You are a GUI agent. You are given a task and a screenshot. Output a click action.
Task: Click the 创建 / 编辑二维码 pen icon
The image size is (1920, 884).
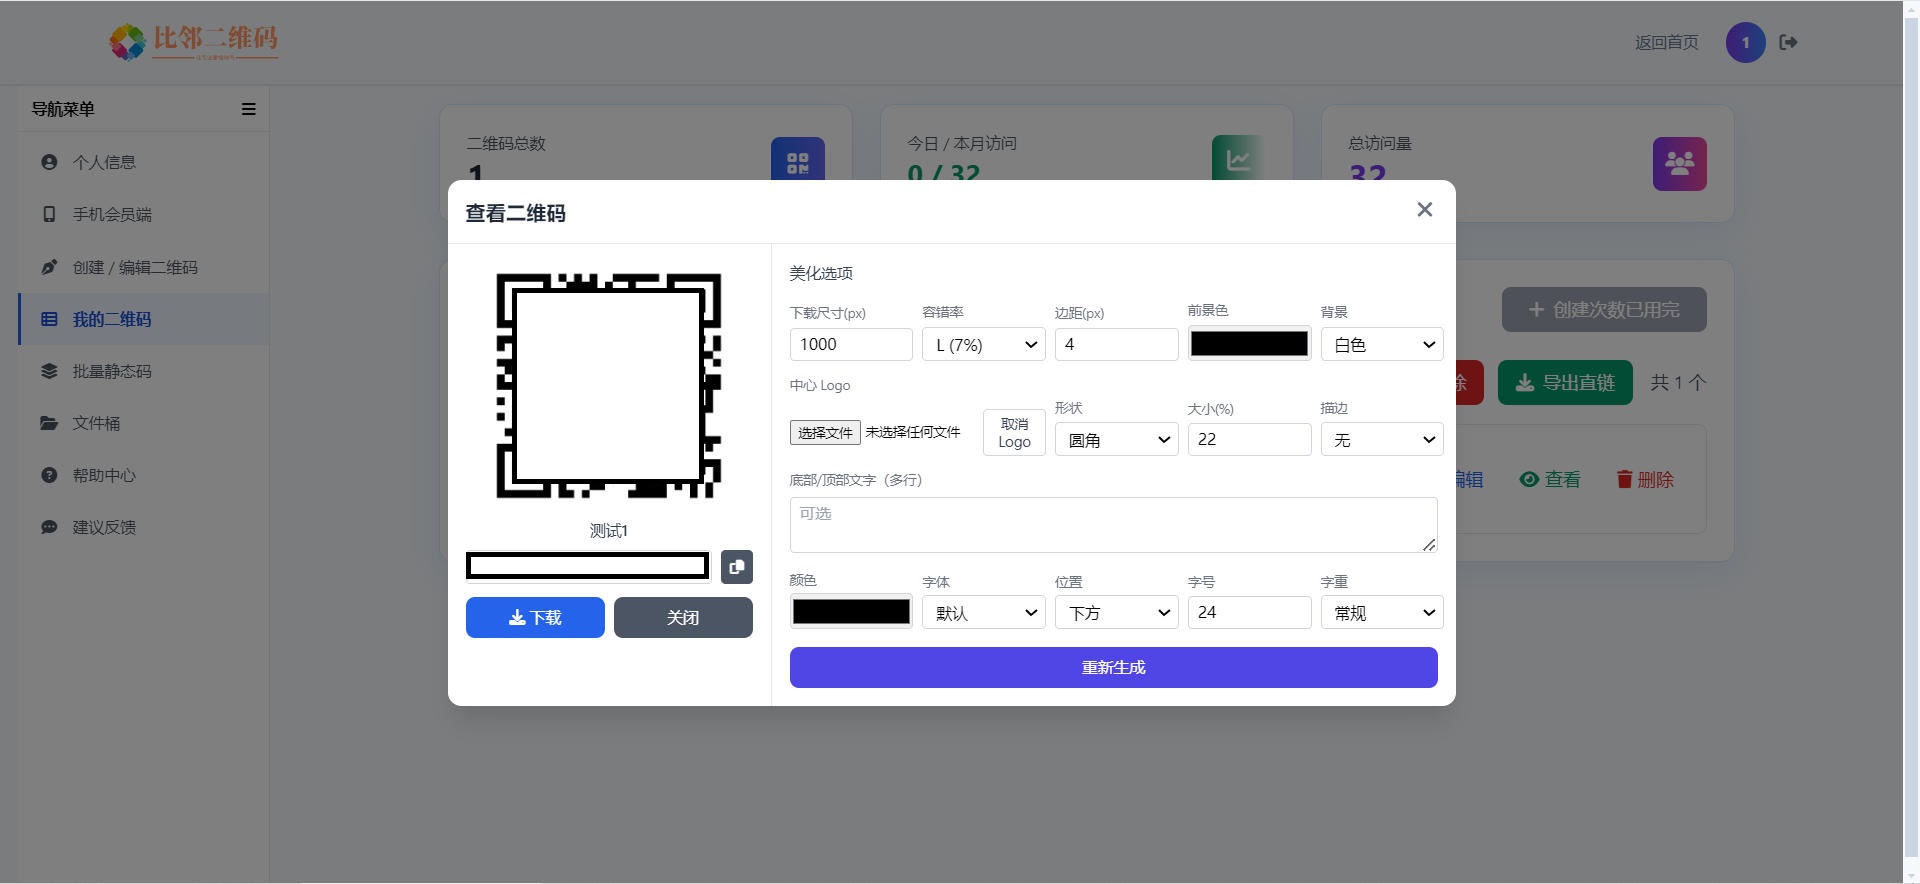point(49,267)
